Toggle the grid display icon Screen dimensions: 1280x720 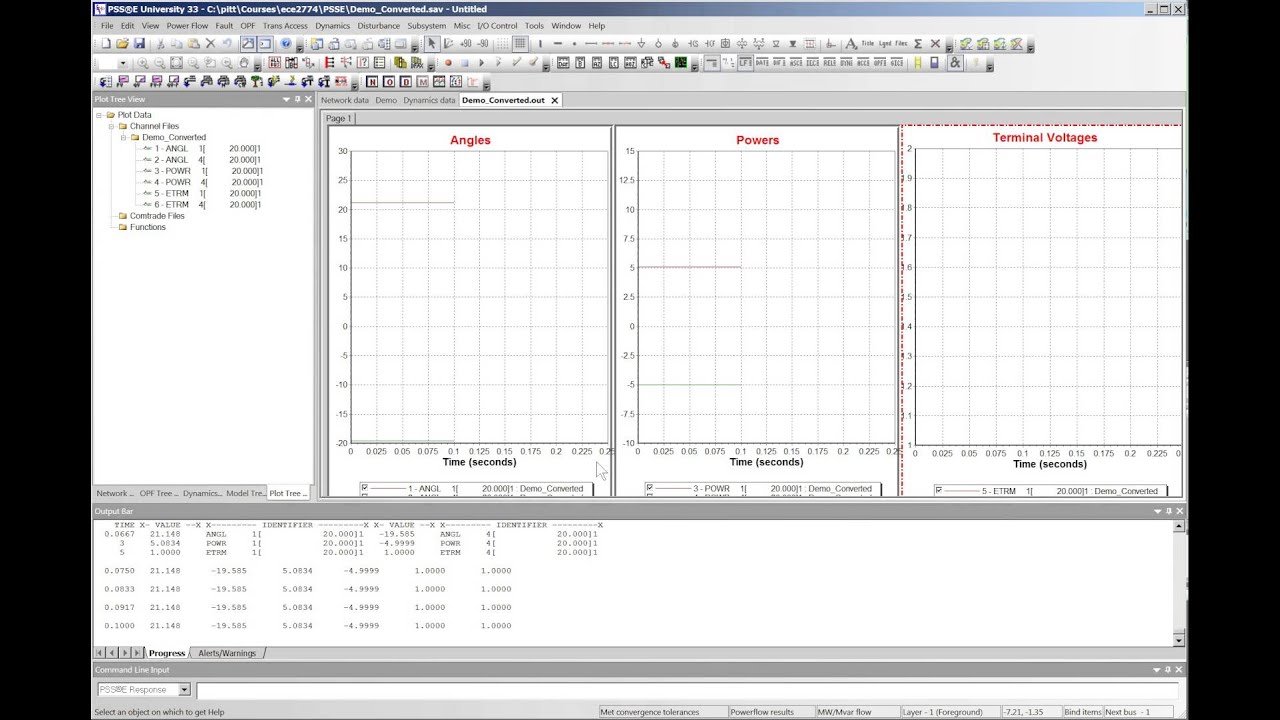[x=520, y=44]
